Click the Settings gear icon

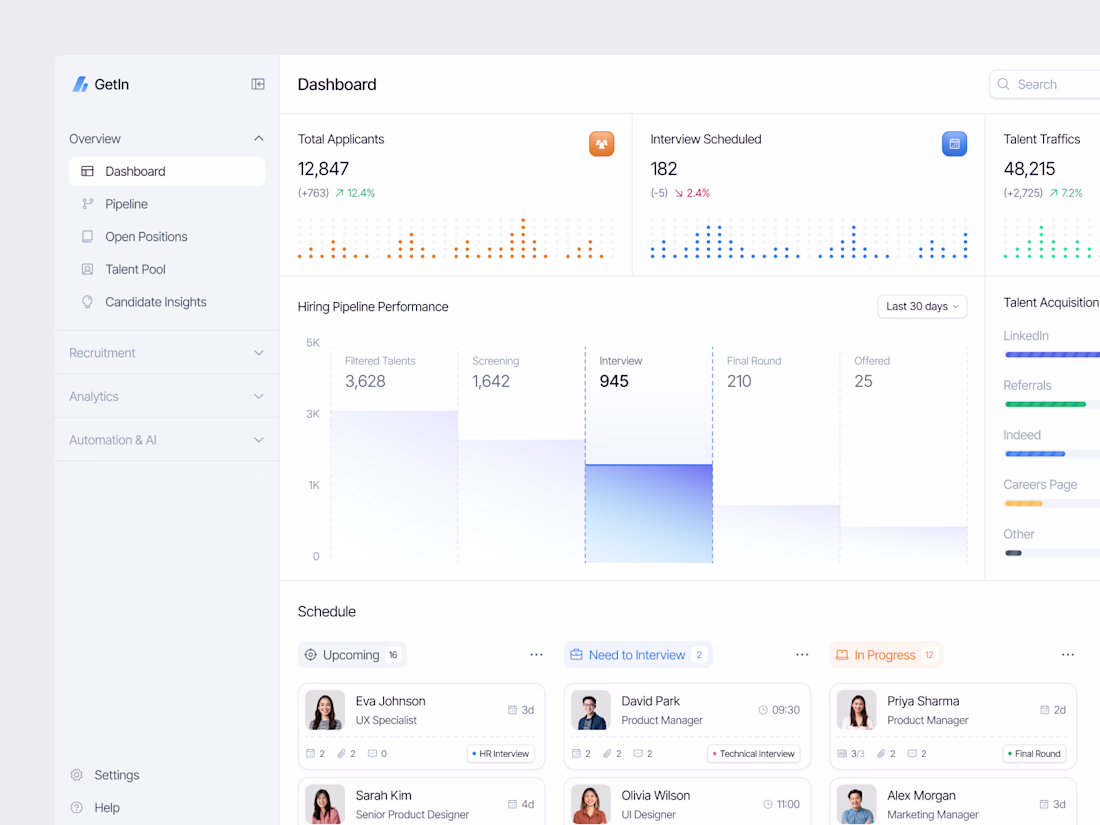76,775
